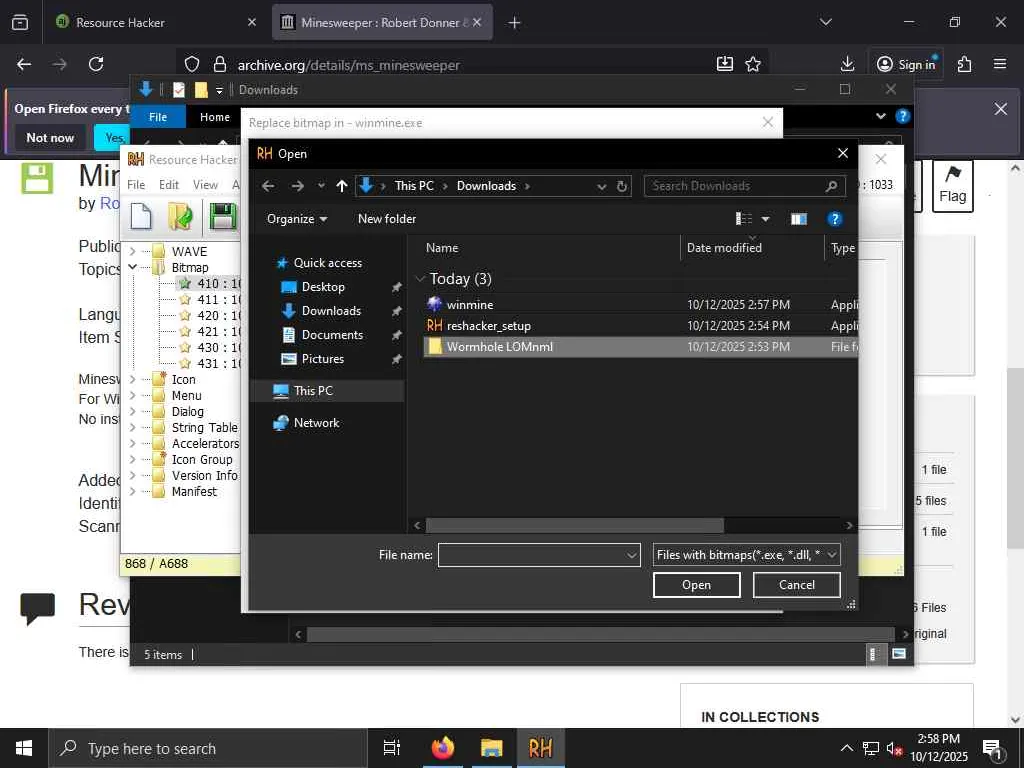Open a new browser tab
Screen dimensions: 1024x768
[x=514, y=22]
